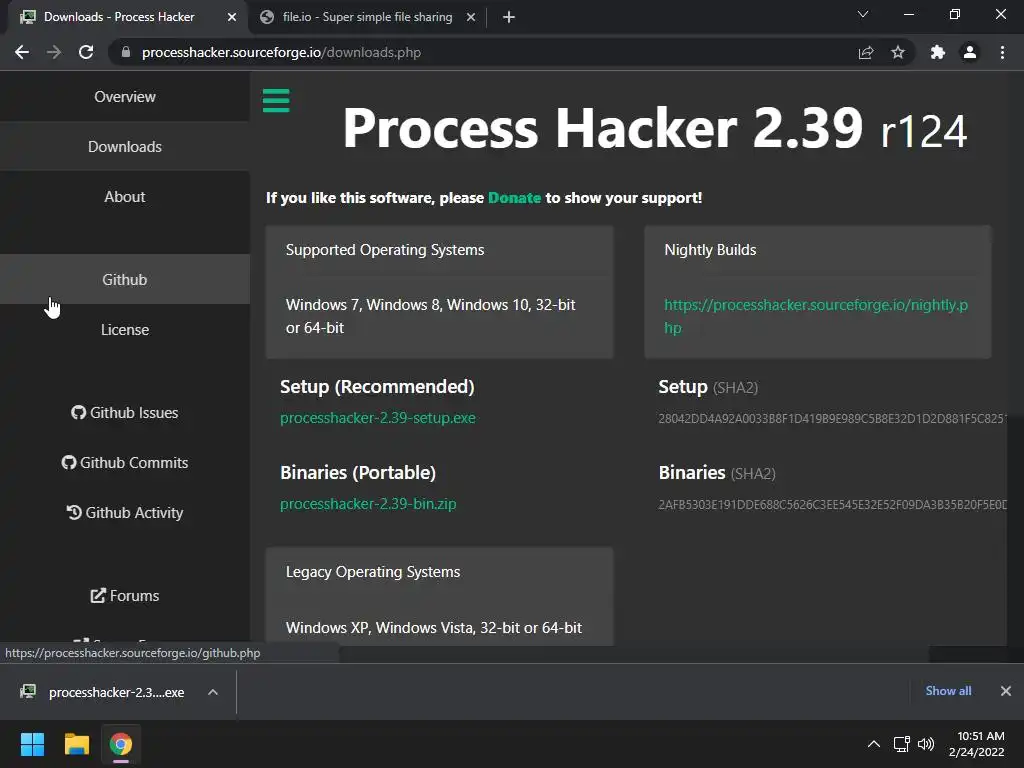Close the file.io tab
1024x768 pixels.
[471, 17]
